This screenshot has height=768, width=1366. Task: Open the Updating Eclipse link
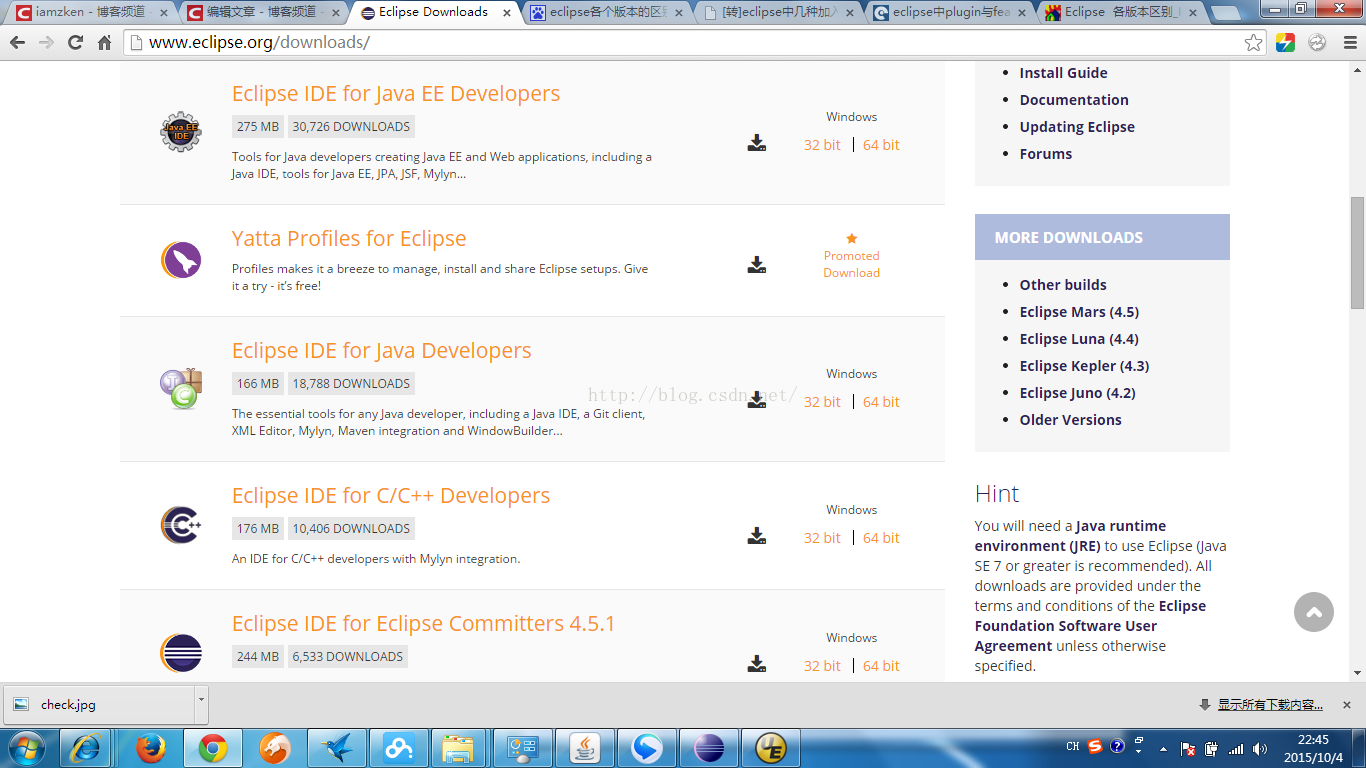coord(1077,127)
